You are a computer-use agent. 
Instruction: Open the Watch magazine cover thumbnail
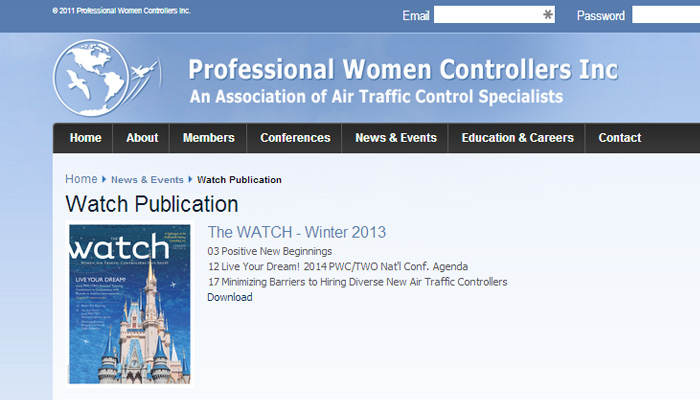click(x=129, y=304)
